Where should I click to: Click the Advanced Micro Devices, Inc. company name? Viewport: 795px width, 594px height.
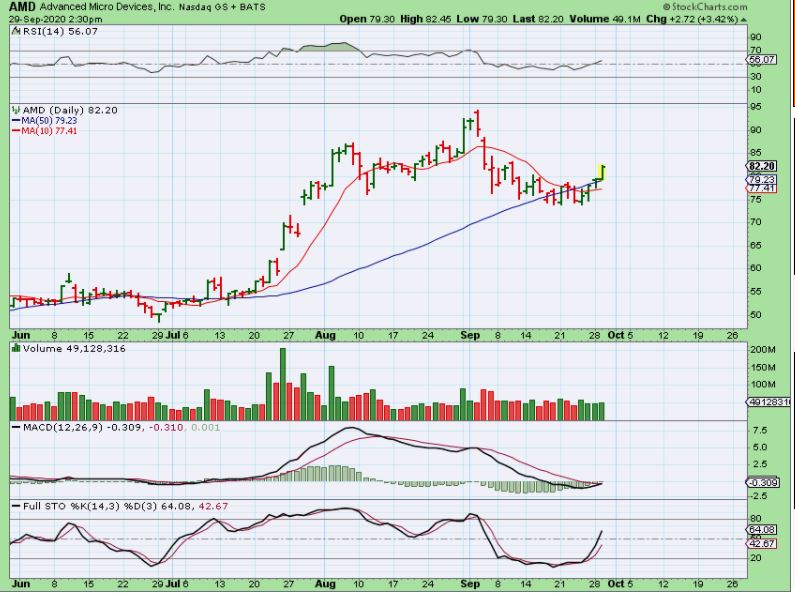[x=106, y=7]
